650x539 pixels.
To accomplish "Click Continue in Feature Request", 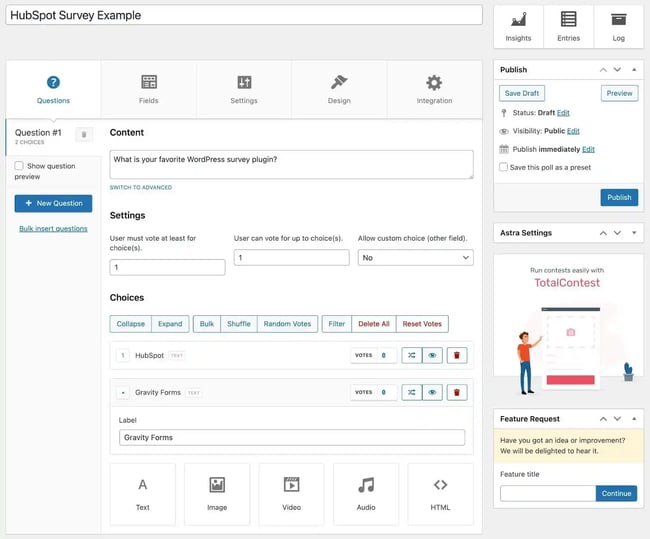I will (616, 493).
